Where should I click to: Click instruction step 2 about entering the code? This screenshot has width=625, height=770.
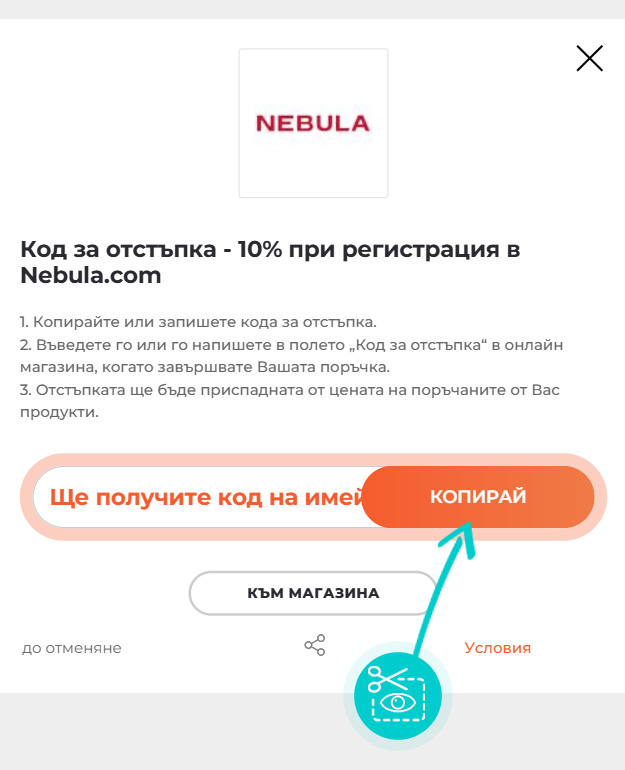tap(291, 356)
